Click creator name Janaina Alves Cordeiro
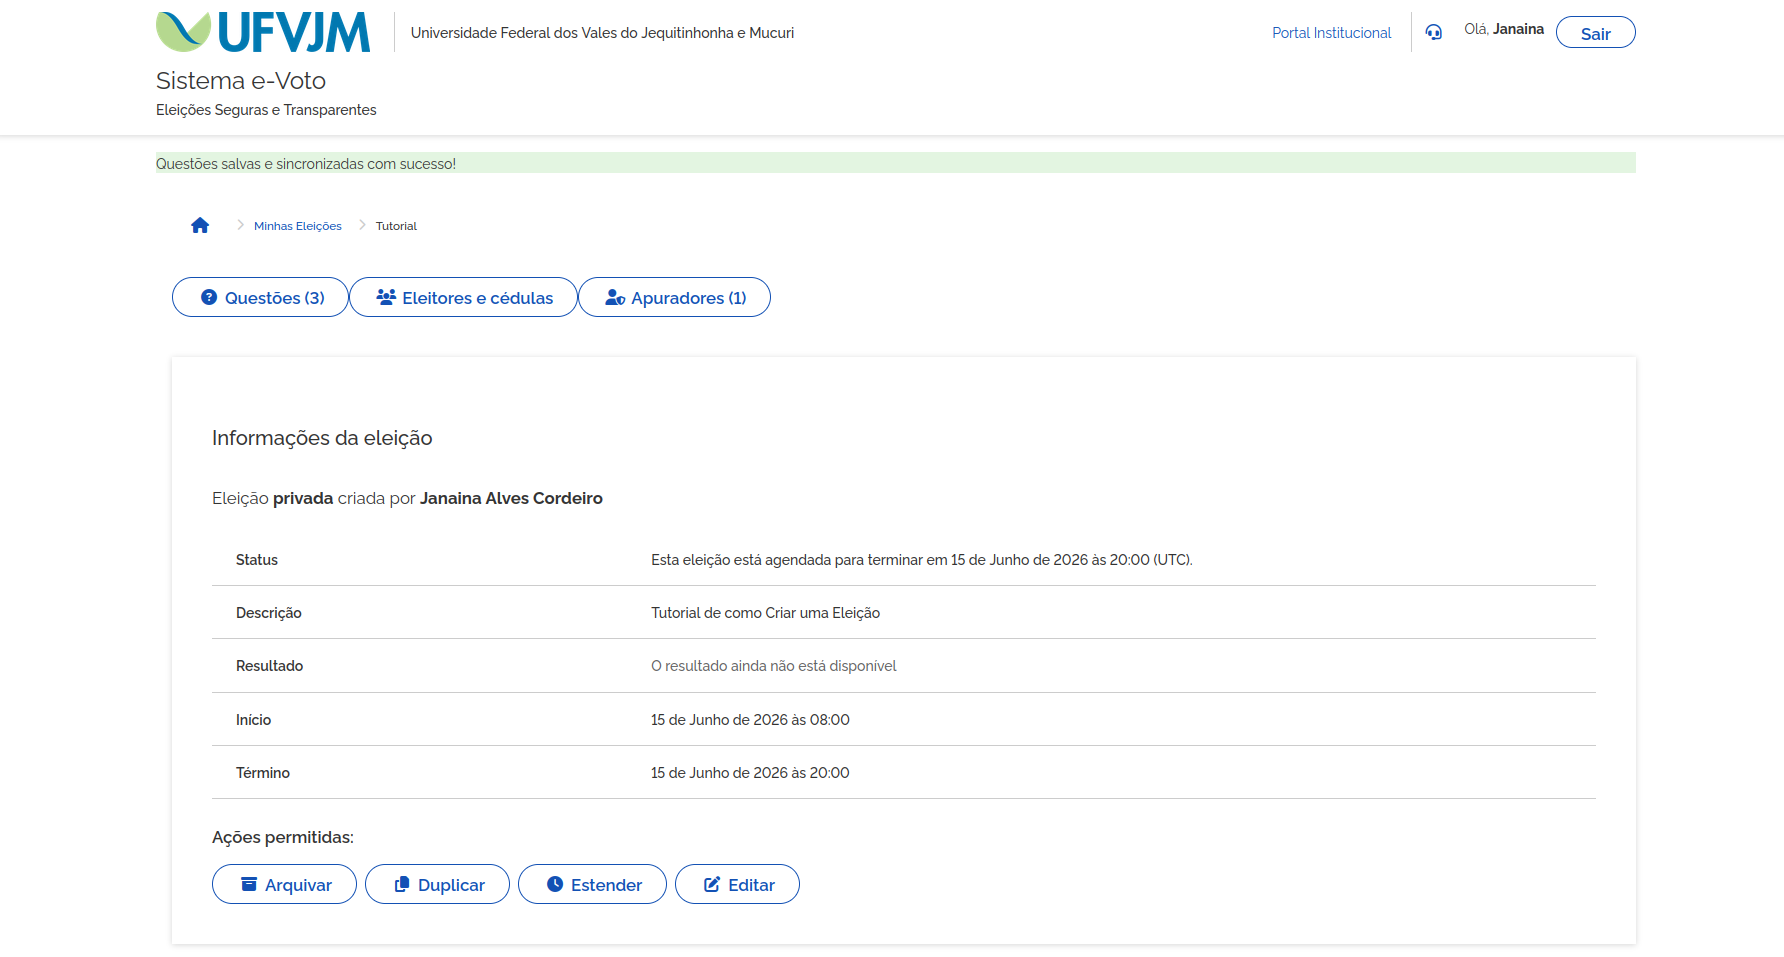Screen dimensions: 1784x957 (511, 498)
